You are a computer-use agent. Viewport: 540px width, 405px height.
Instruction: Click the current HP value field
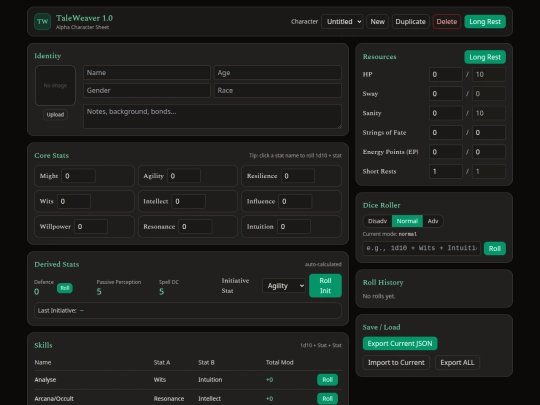(x=446, y=74)
